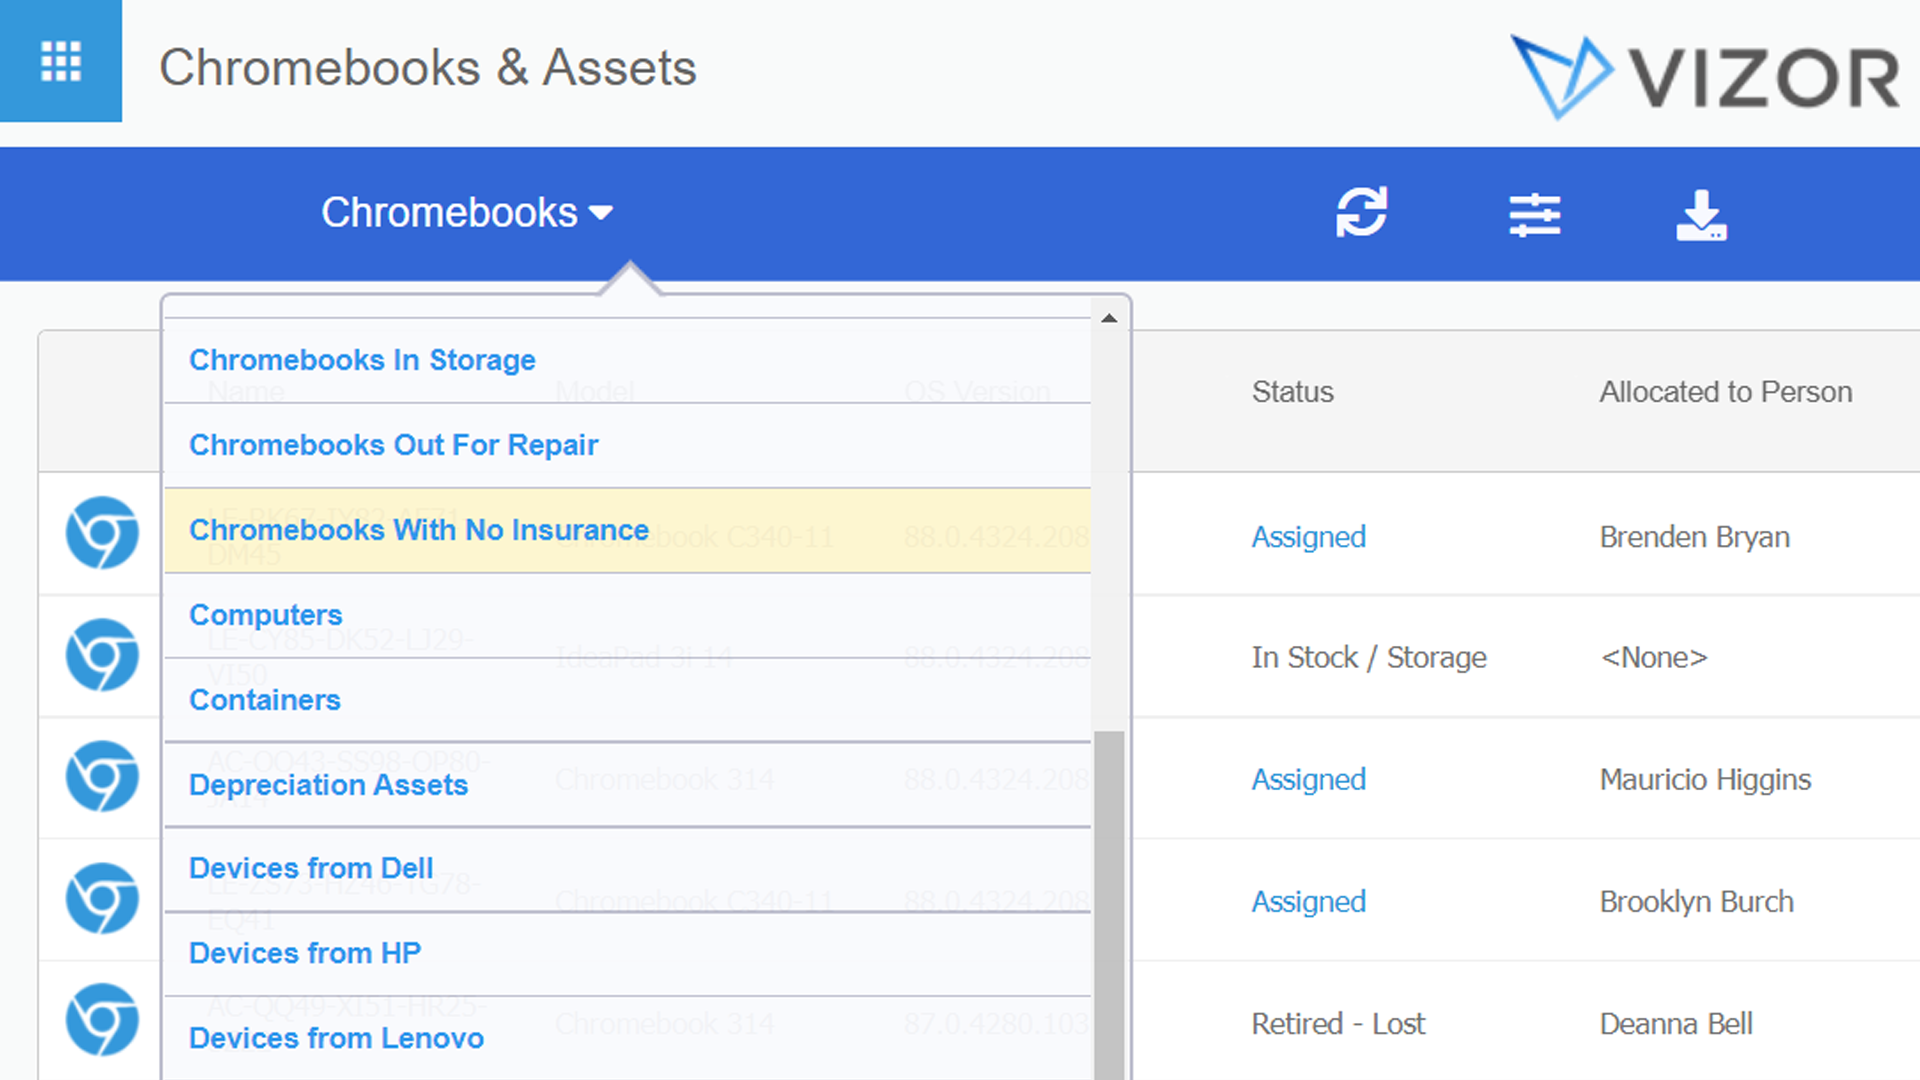This screenshot has height=1080, width=1920.
Task: Click the Brooklyn Burch cell
Action: (1696, 901)
